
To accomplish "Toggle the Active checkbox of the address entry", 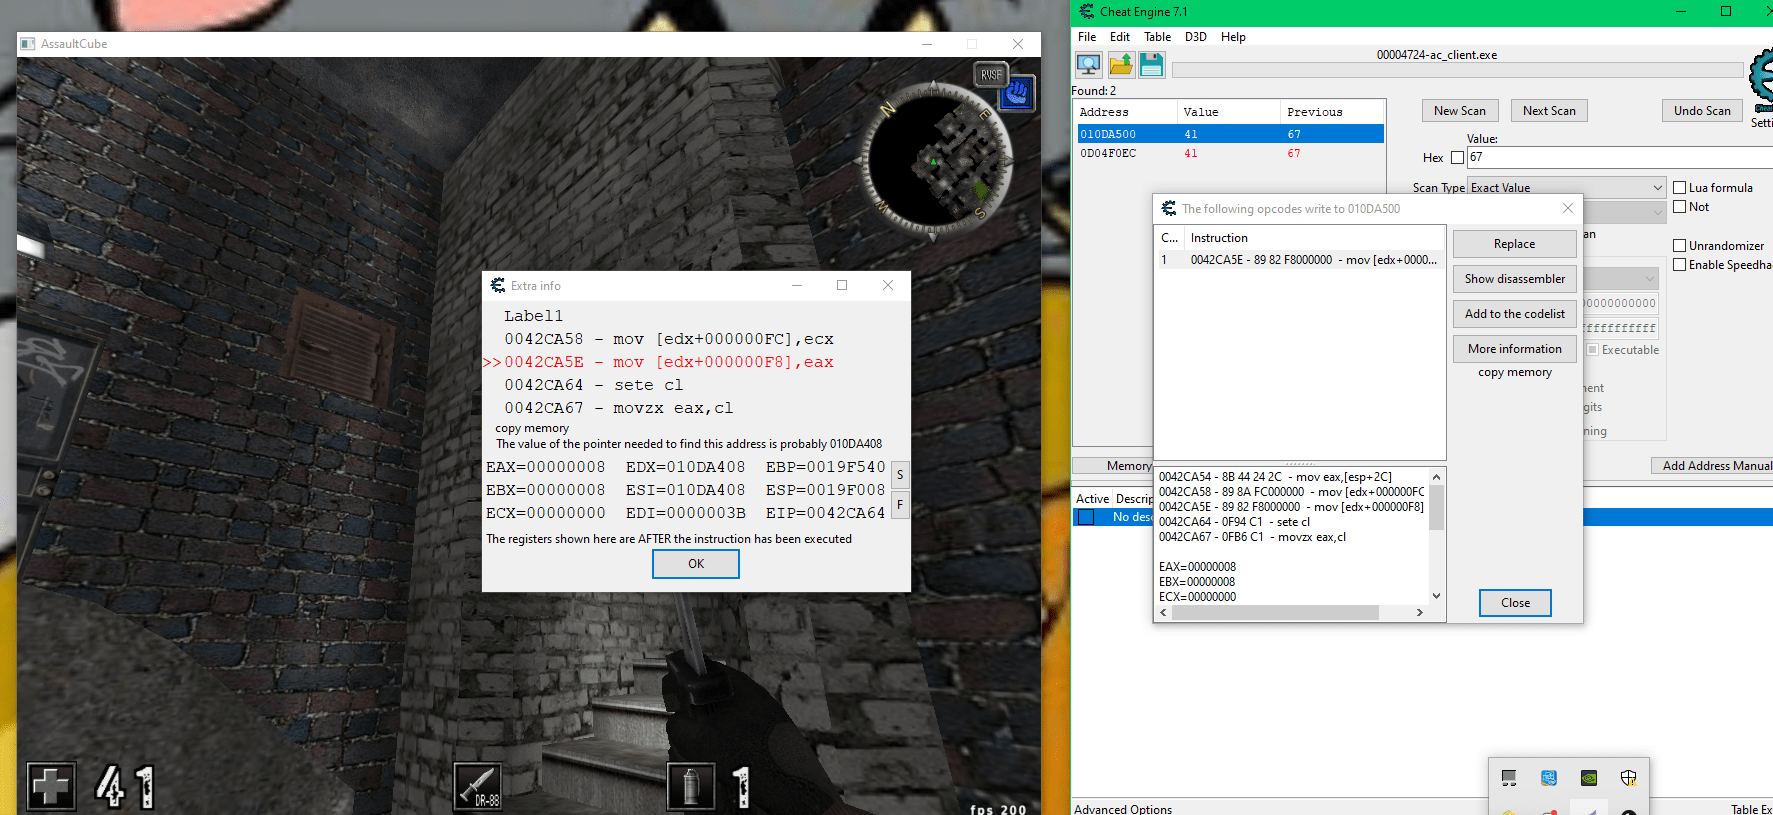I will (1086, 517).
